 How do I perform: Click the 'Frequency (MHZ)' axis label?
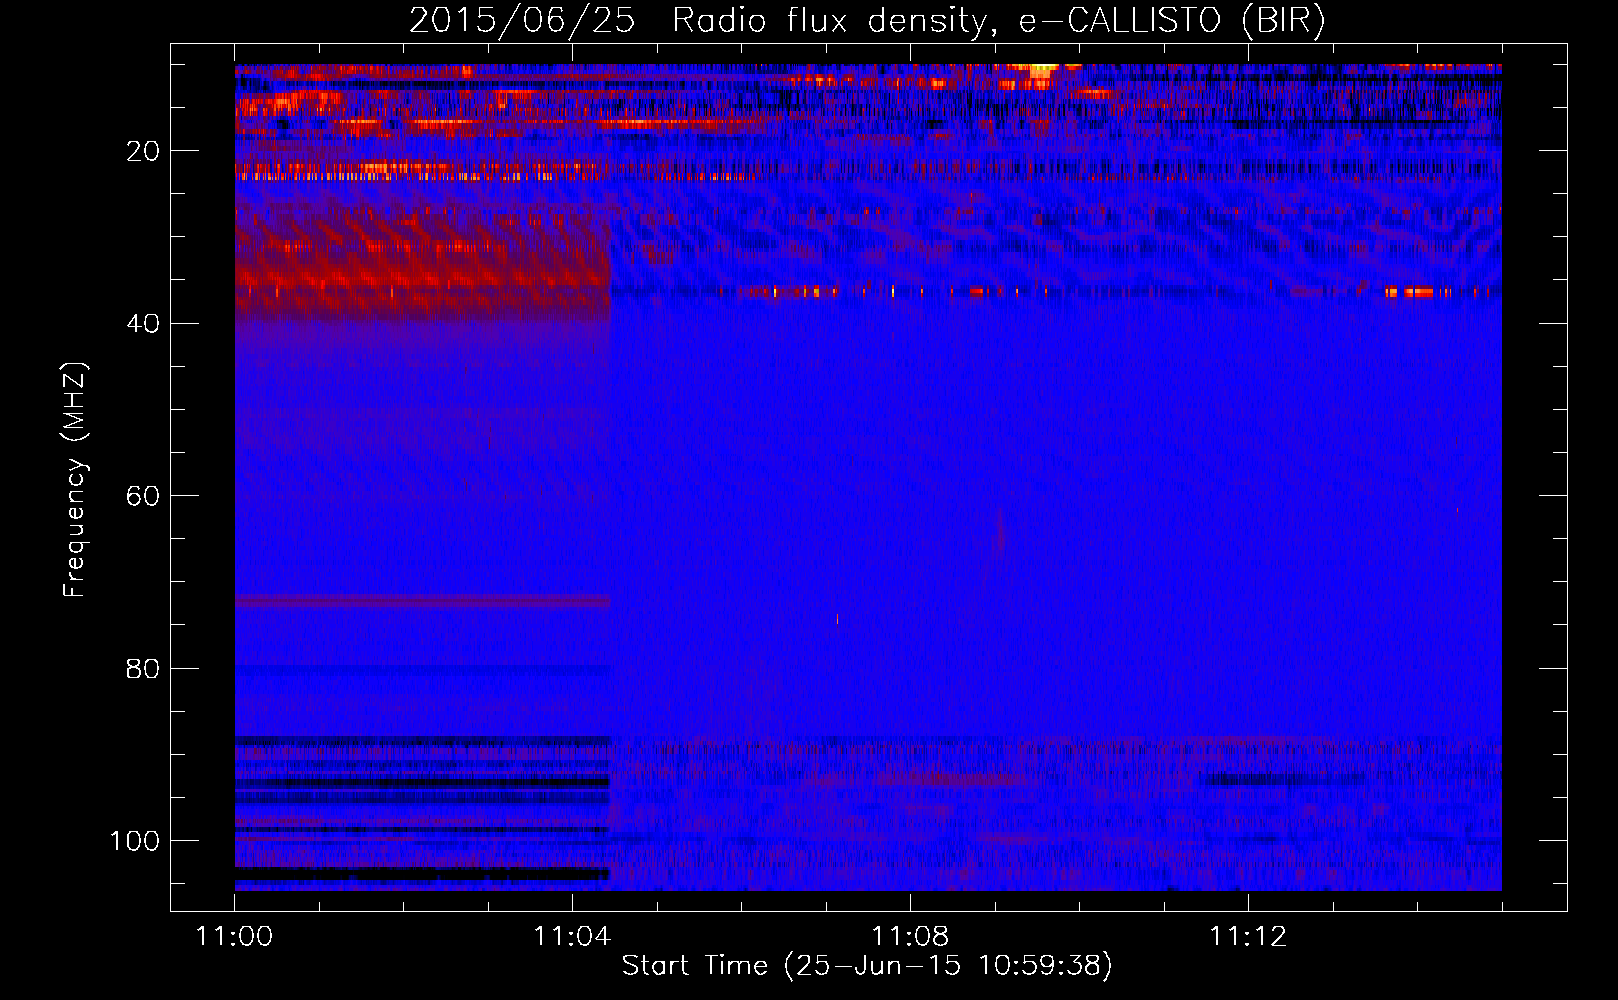(x=75, y=479)
